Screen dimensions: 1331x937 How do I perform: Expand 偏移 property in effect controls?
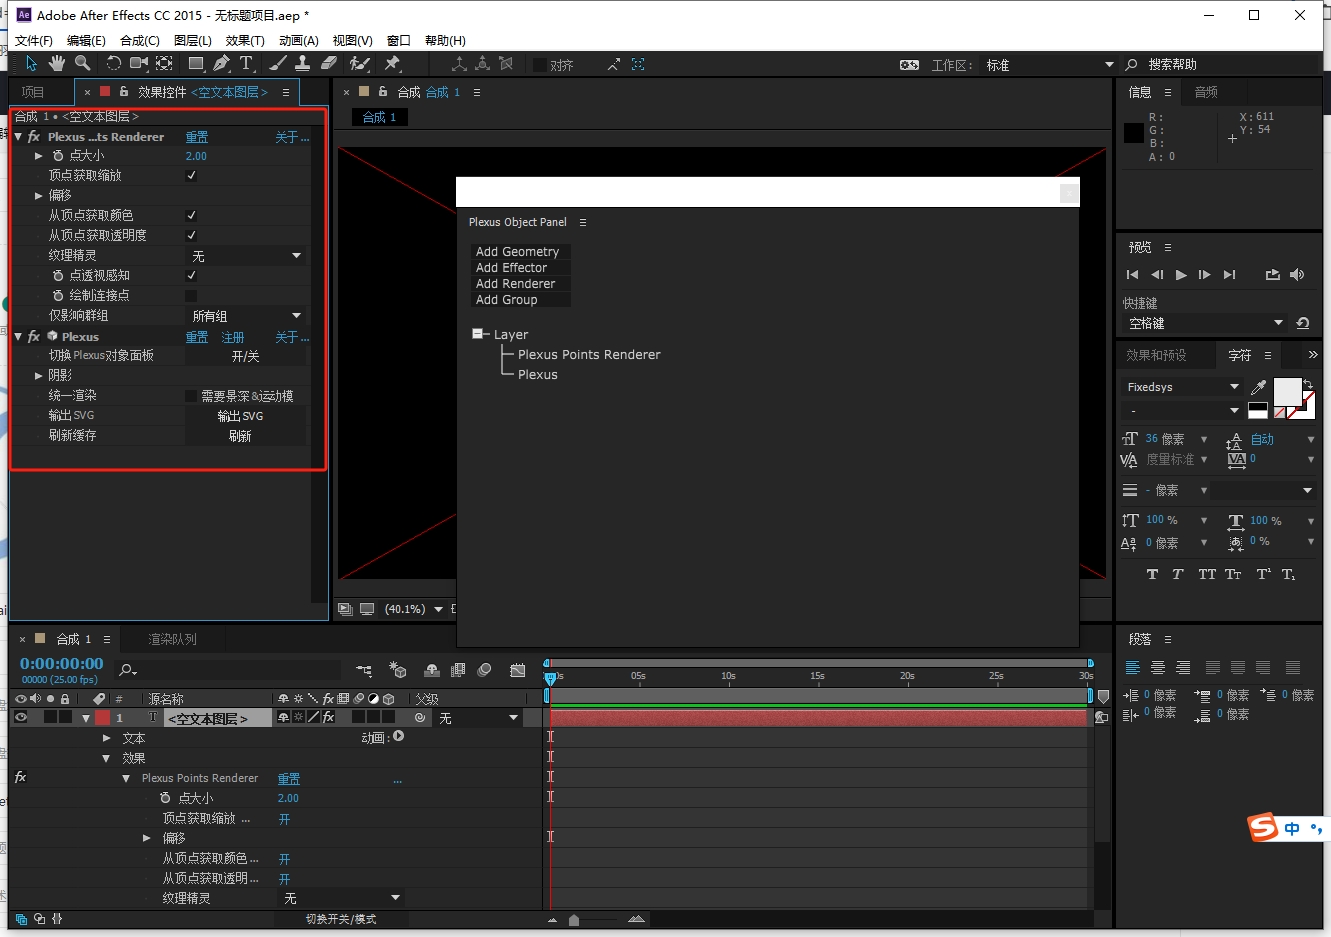pos(39,195)
